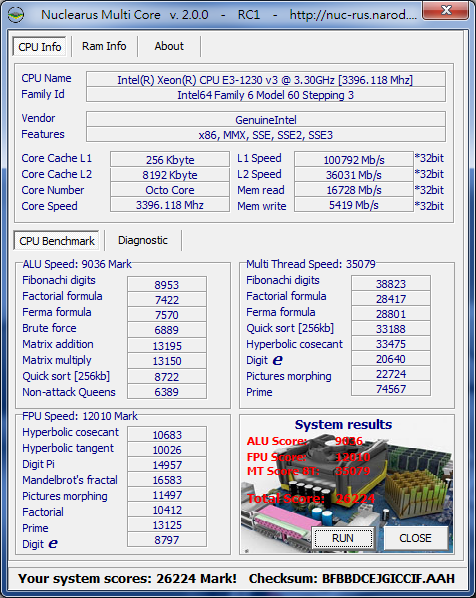Image resolution: width=476 pixels, height=598 pixels.
Task: Click FPU Pictures morphing score 11497
Action: [x=167, y=495]
